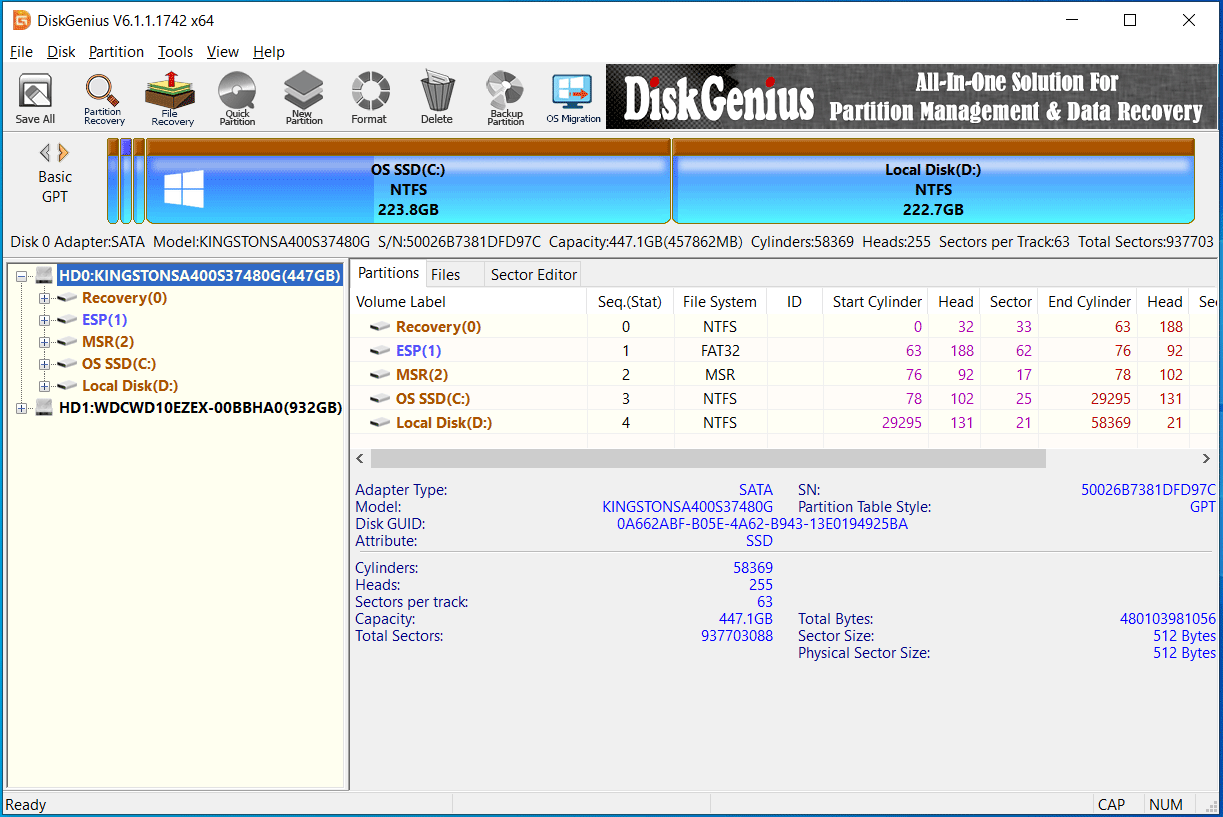The height and width of the screenshot is (817, 1223).
Task: Click the New Partition icon
Action: [x=303, y=97]
